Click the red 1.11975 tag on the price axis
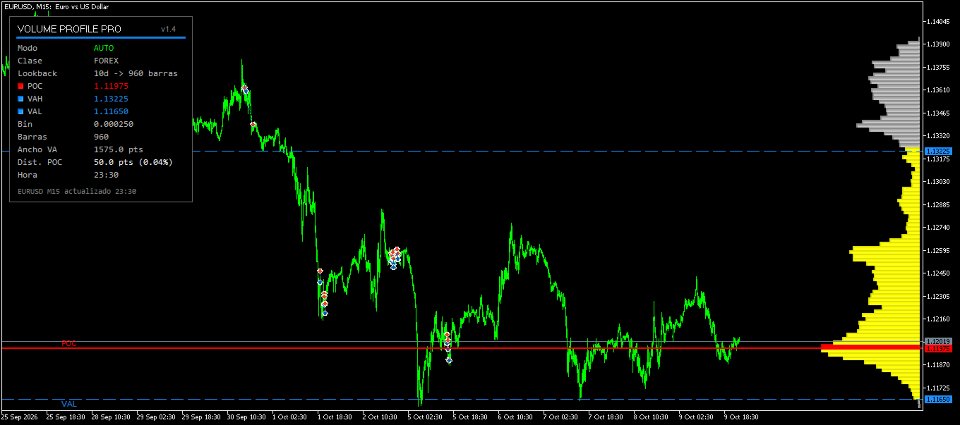 938,348
